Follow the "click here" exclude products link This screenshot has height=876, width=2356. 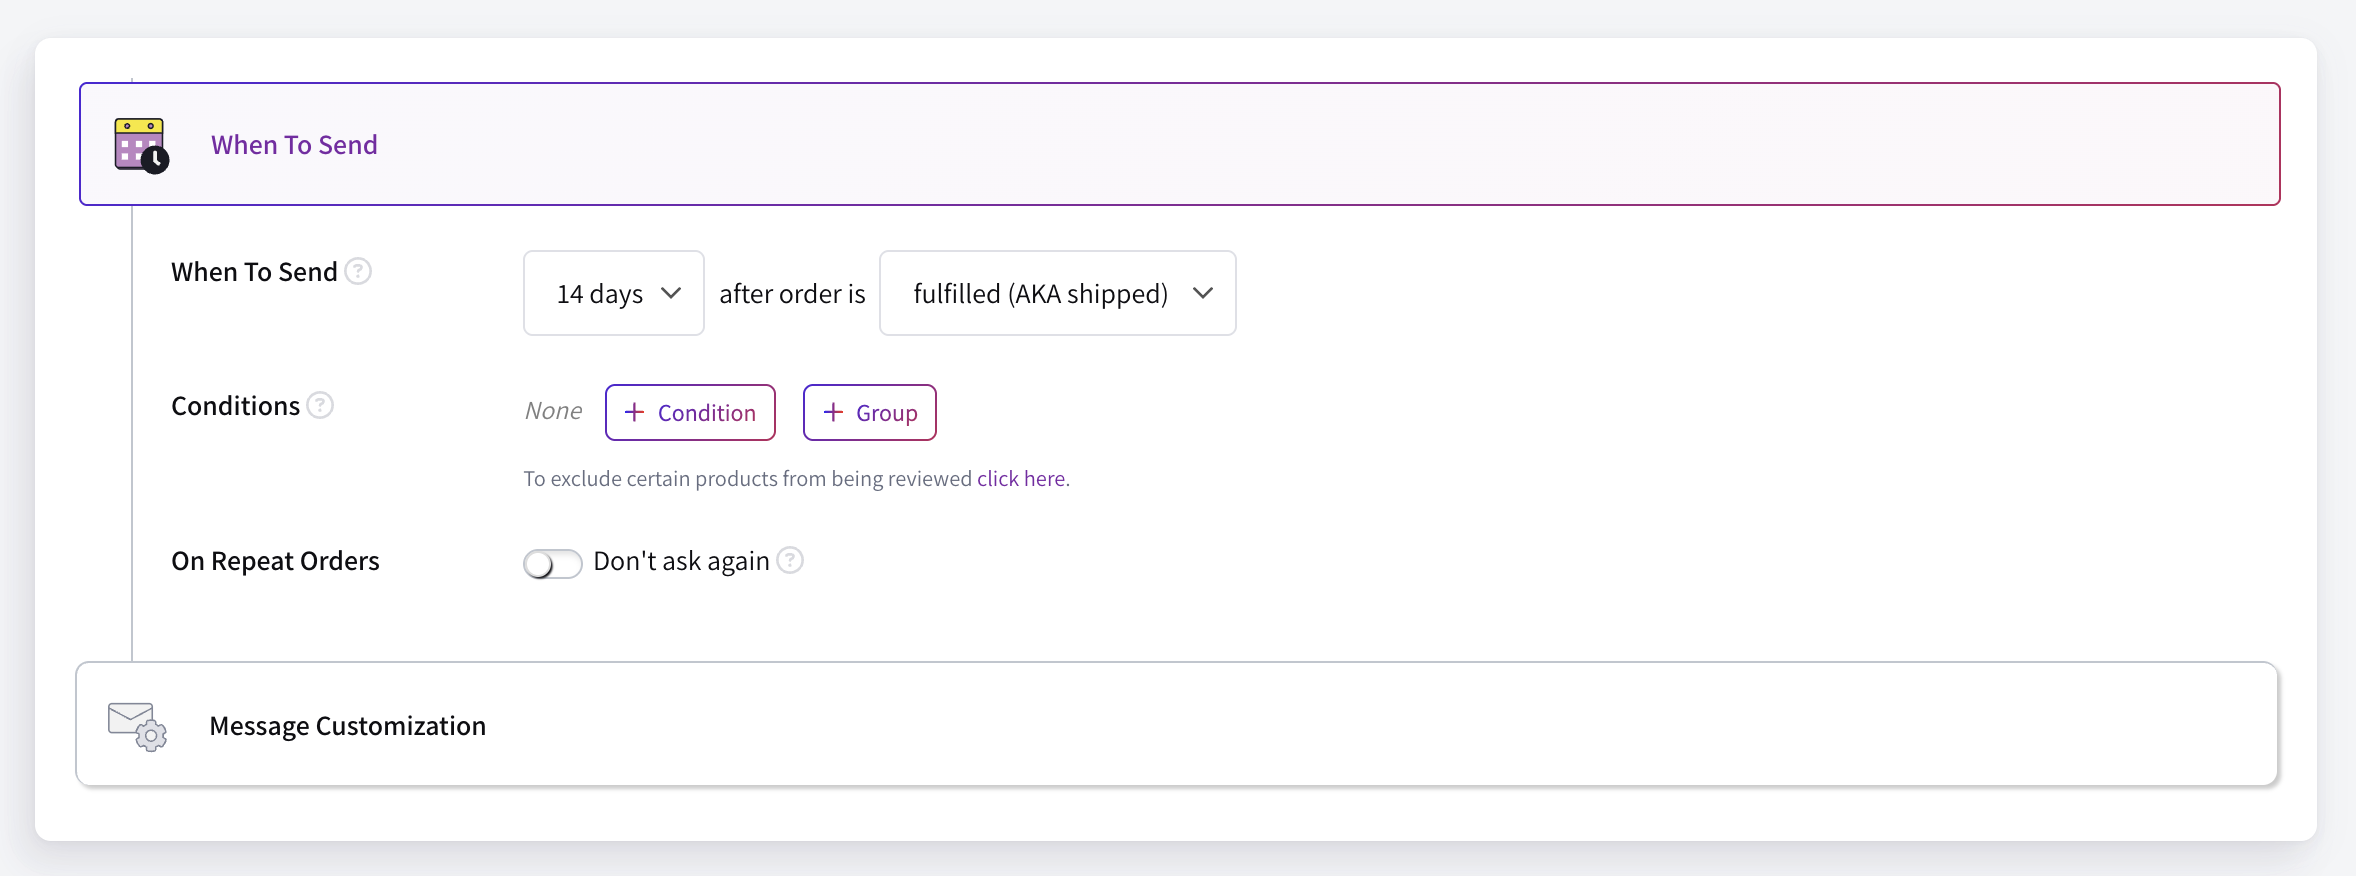tap(1021, 479)
